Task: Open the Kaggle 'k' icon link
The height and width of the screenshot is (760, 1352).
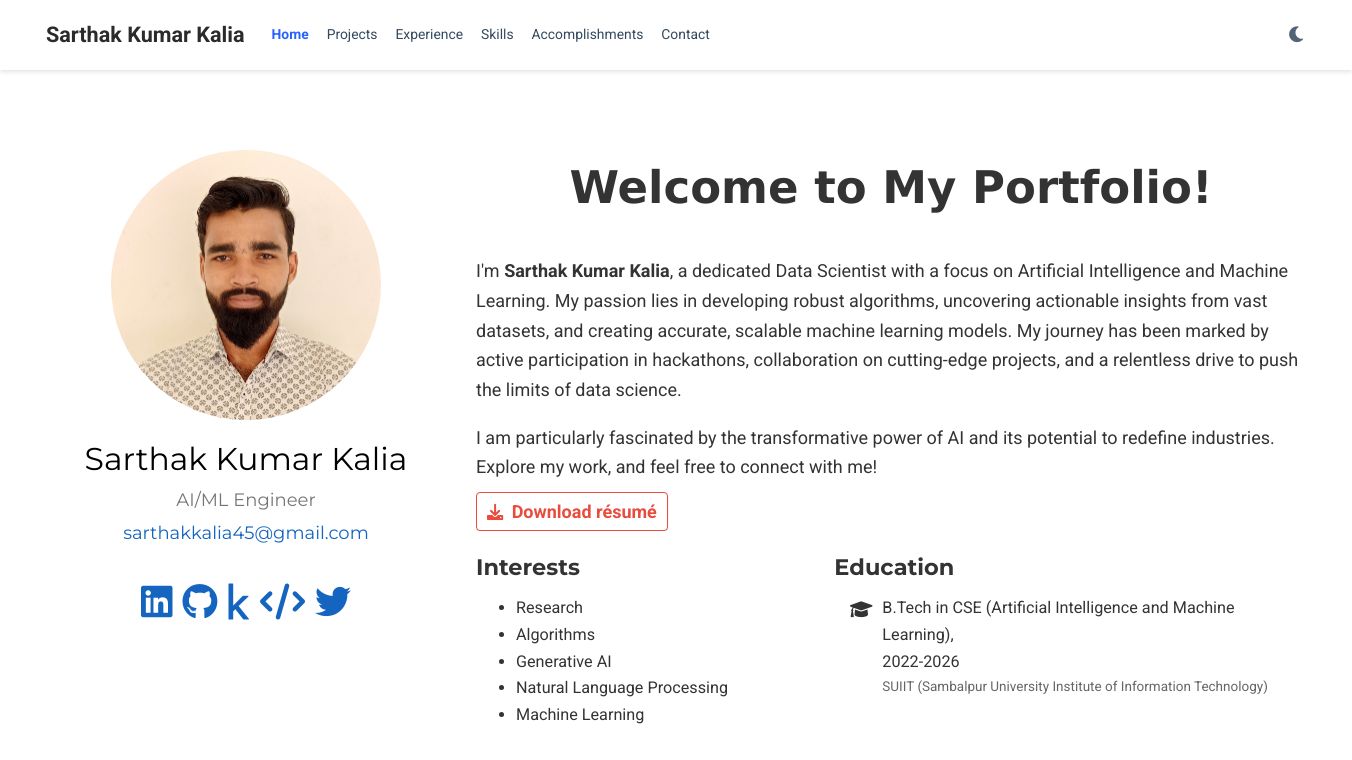Action: pos(238,602)
